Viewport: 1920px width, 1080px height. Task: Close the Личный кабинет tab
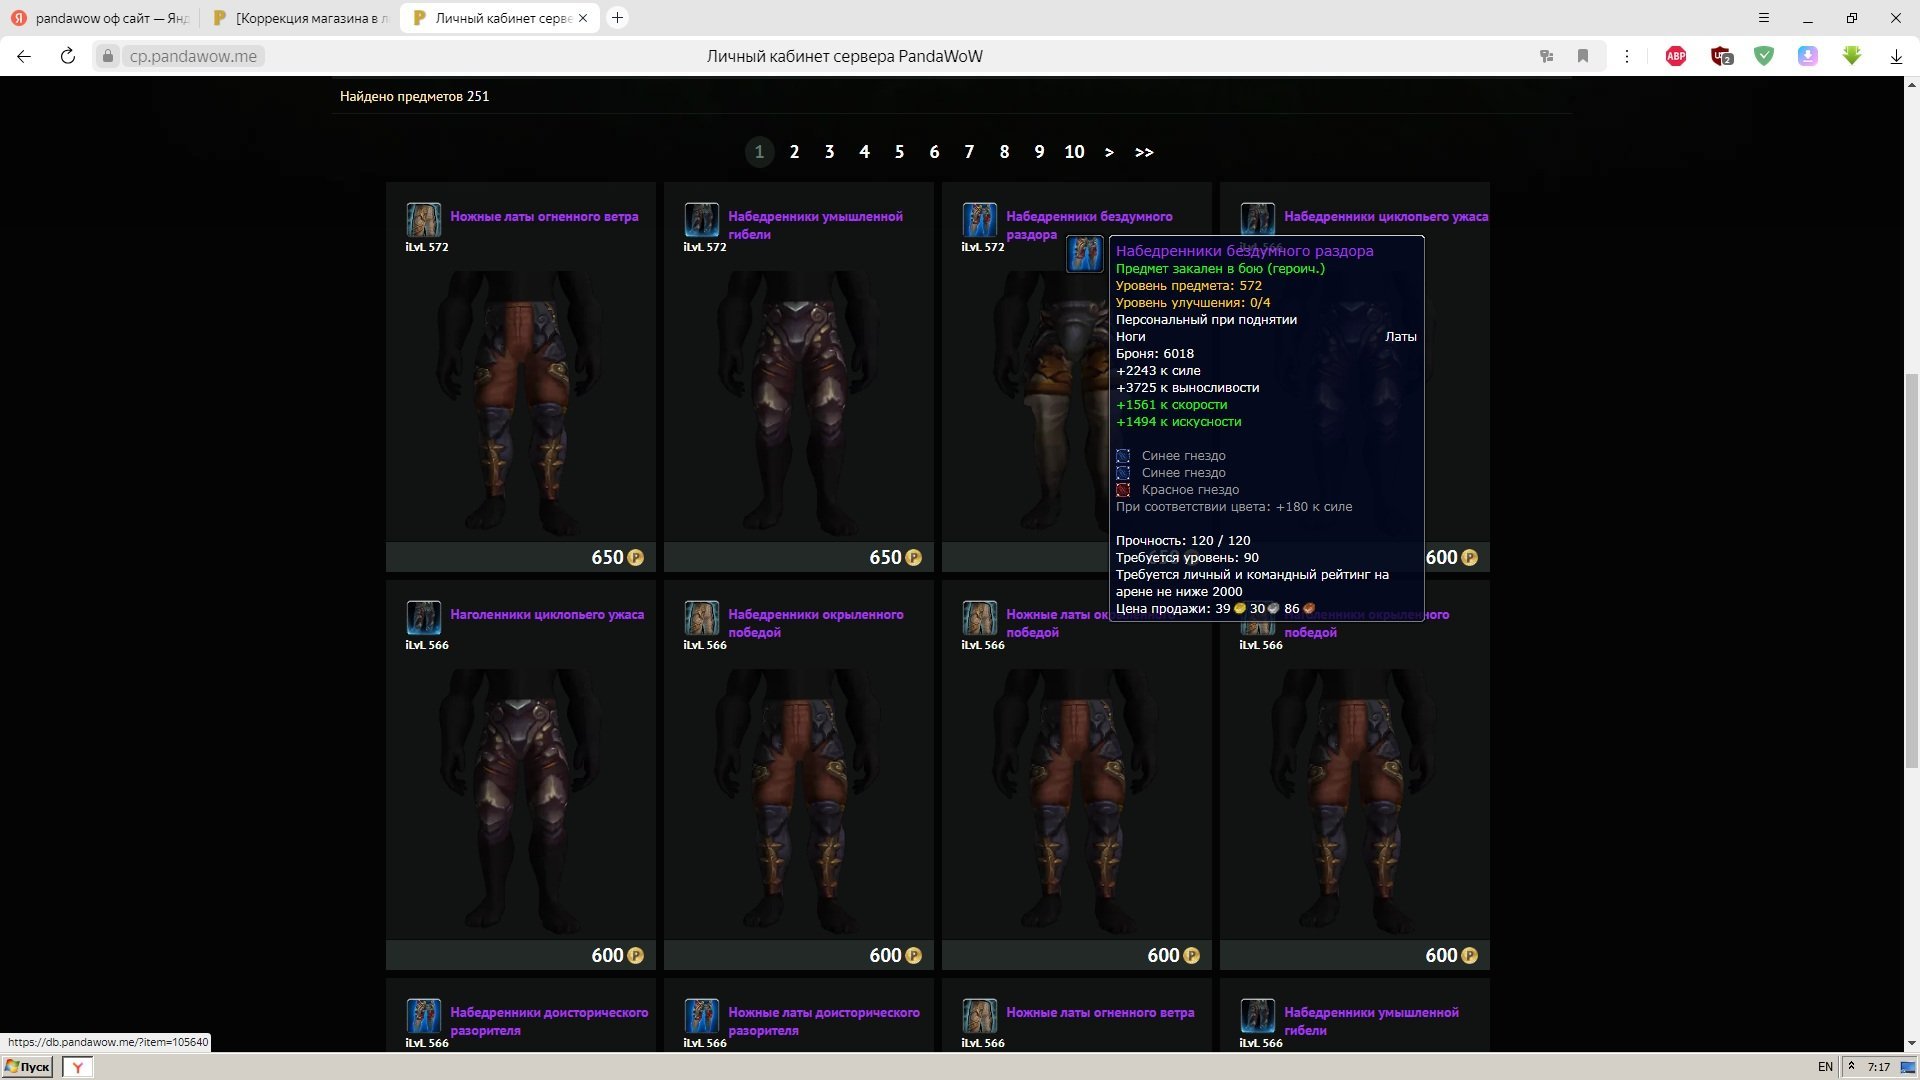(x=583, y=18)
